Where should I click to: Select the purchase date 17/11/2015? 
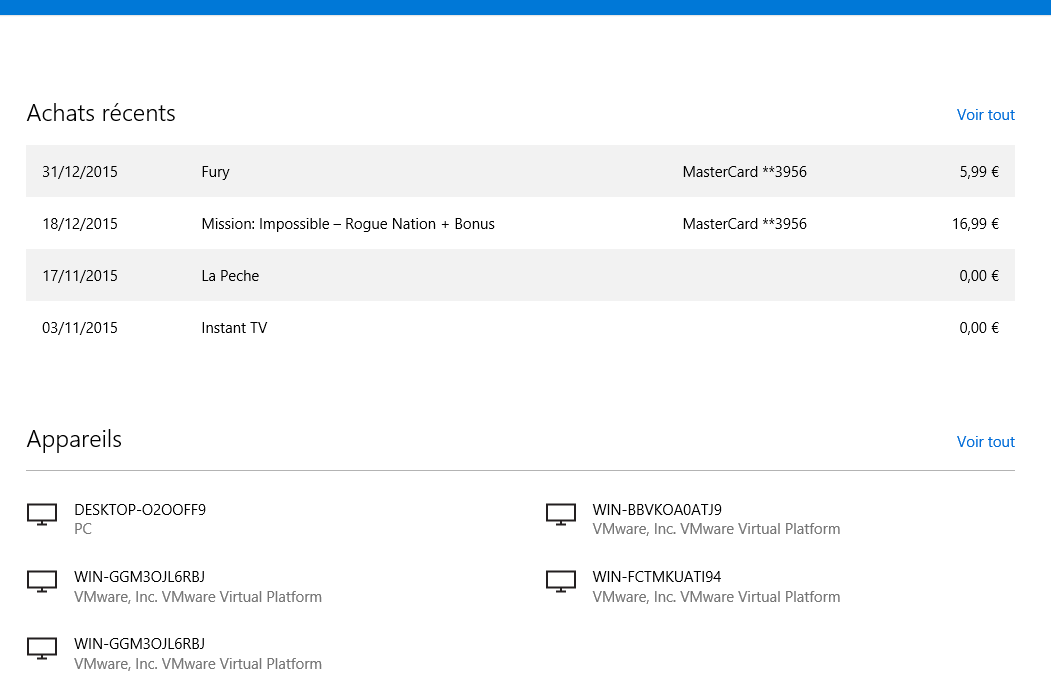point(80,275)
